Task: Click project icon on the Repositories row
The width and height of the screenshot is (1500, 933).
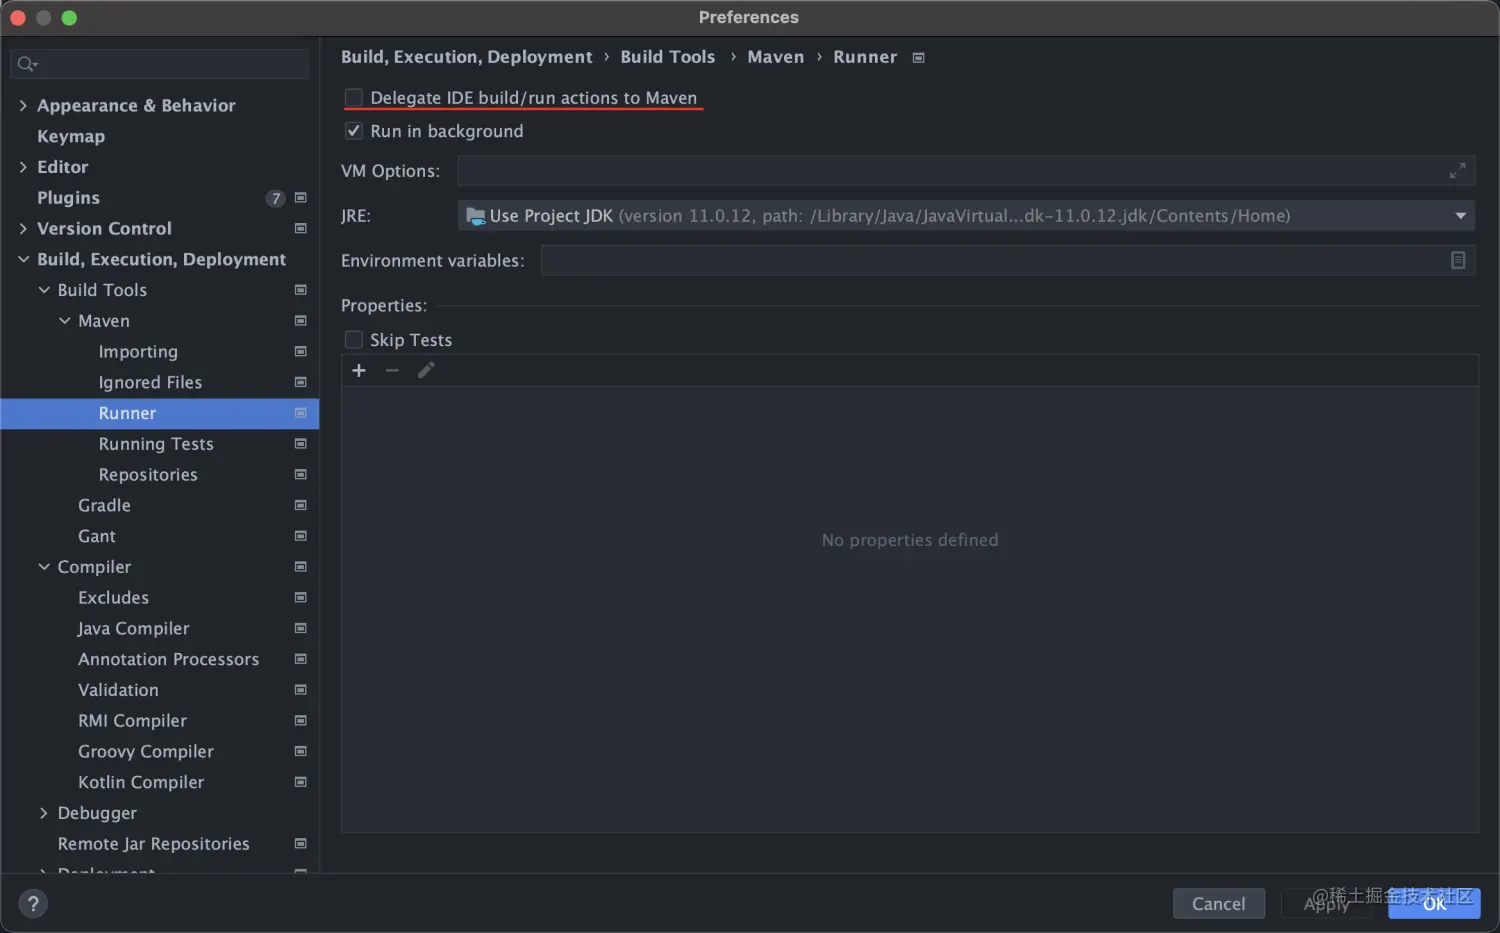Action: (x=300, y=475)
